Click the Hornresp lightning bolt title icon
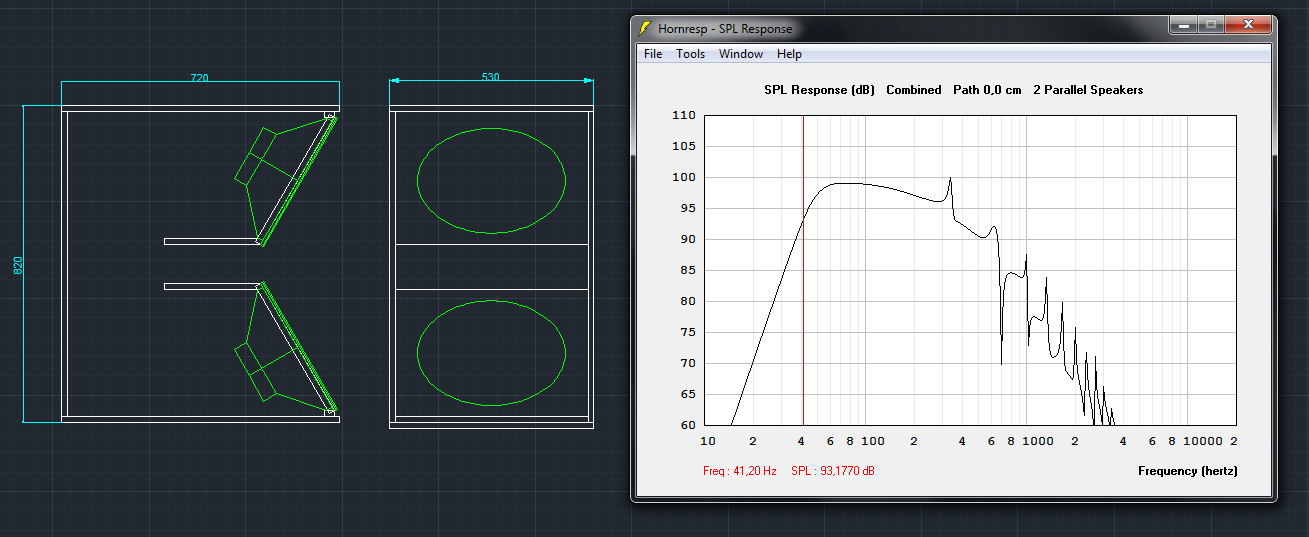The height and width of the screenshot is (537, 1309). pos(645,29)
